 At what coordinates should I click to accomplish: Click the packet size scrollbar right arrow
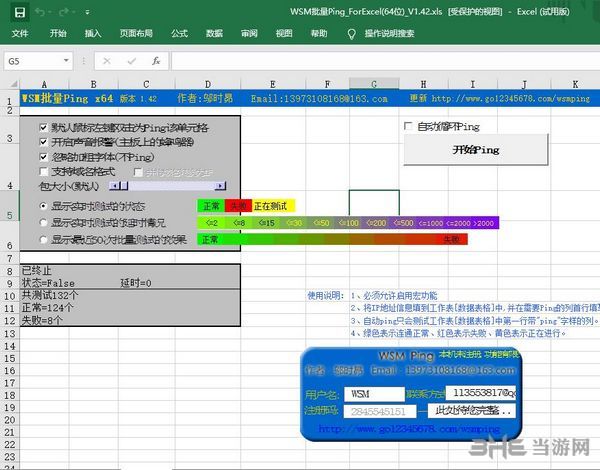[x=220, y=186]
